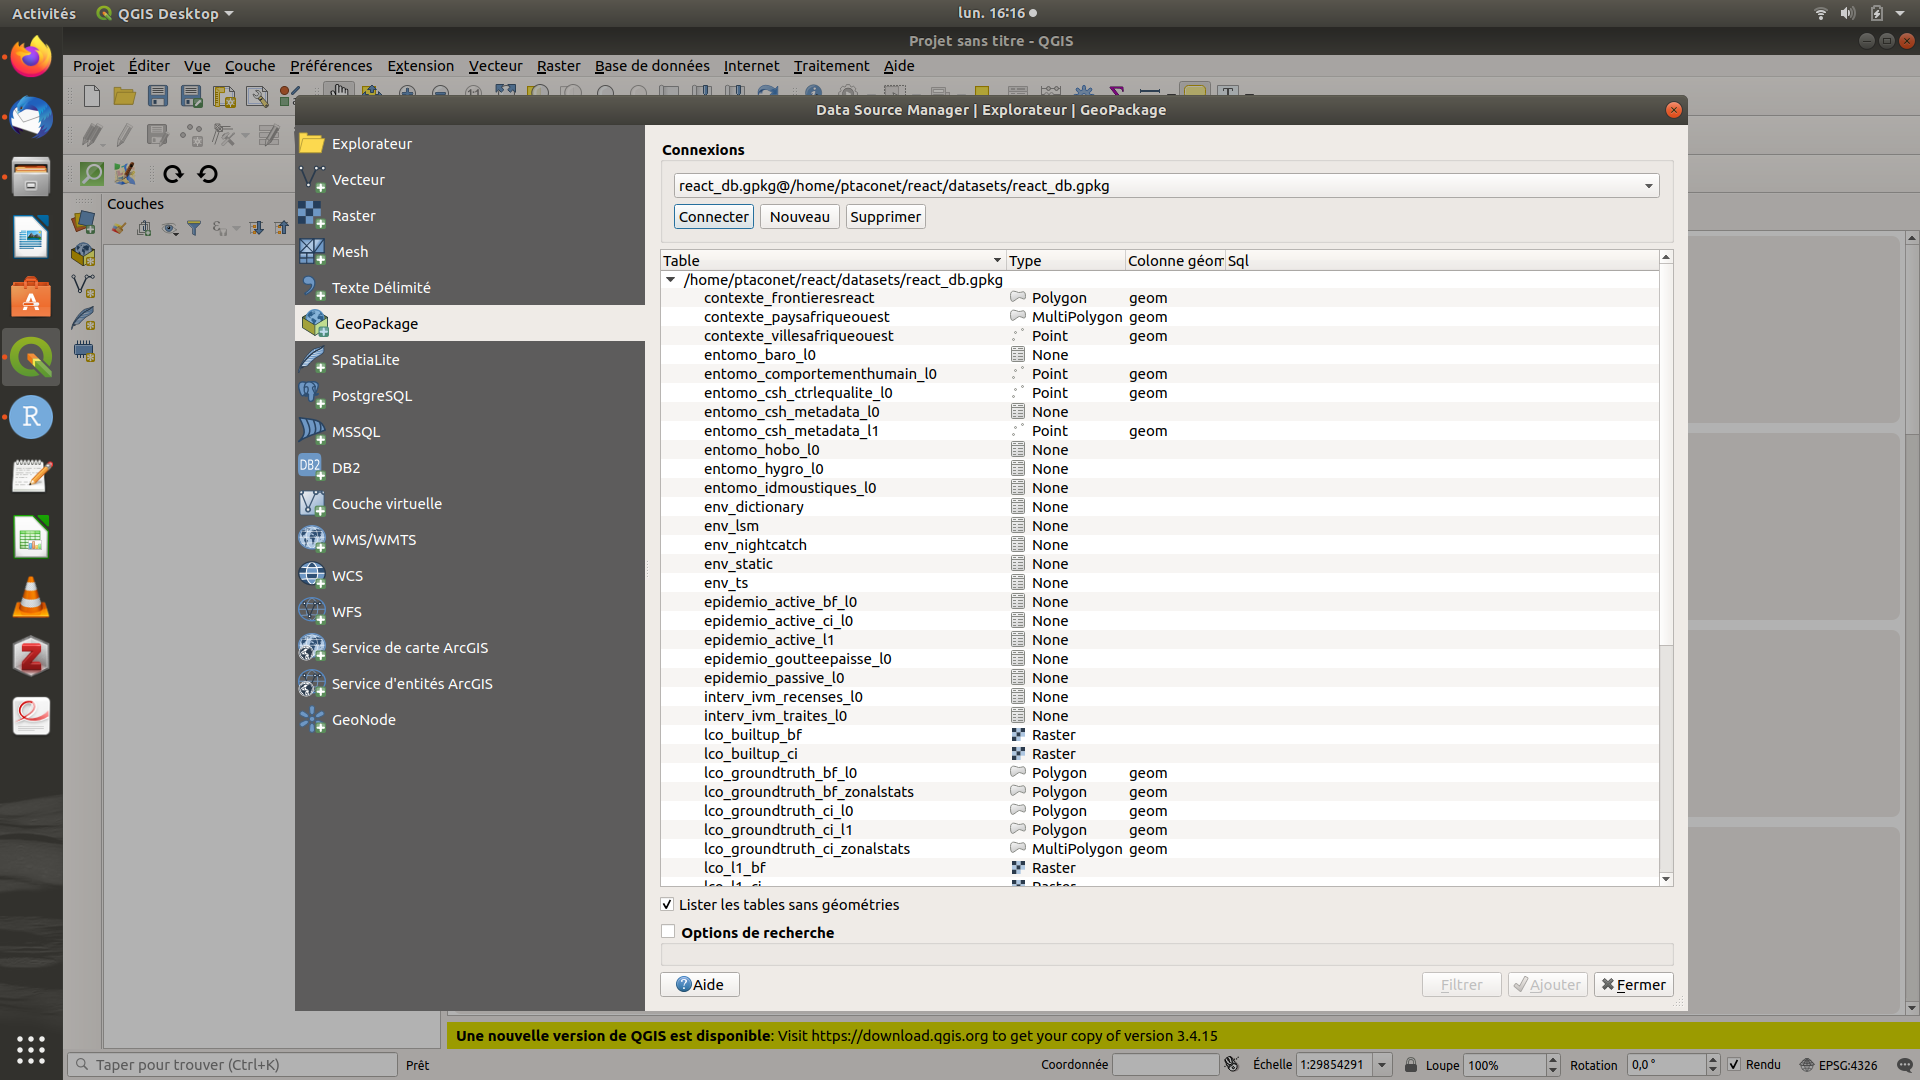
Task: Open Firefox from the Ubuntu dock
Action: coord(31,57)
